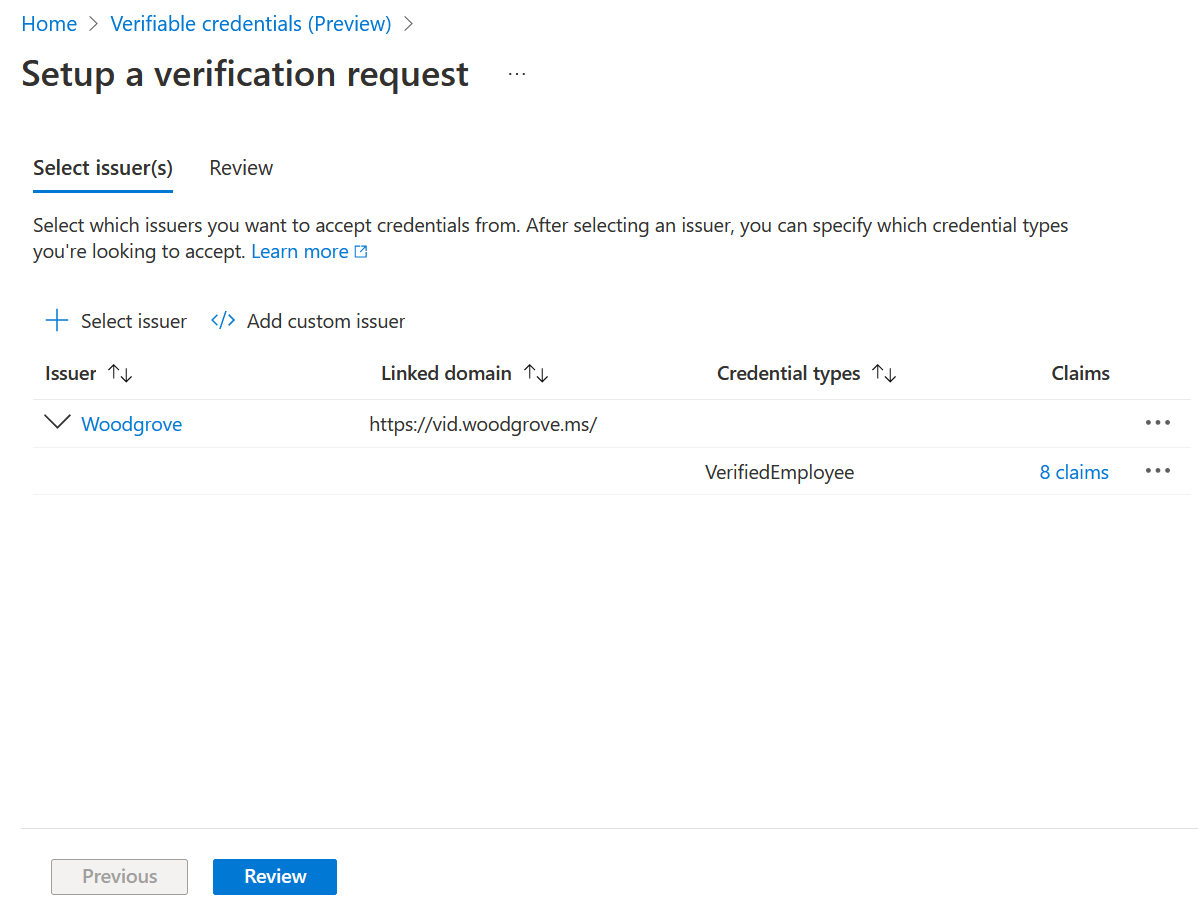Click the code brackets icon for custom issuer
Viewport: 1198px width, 920px height.
click(x=223, y=321)
